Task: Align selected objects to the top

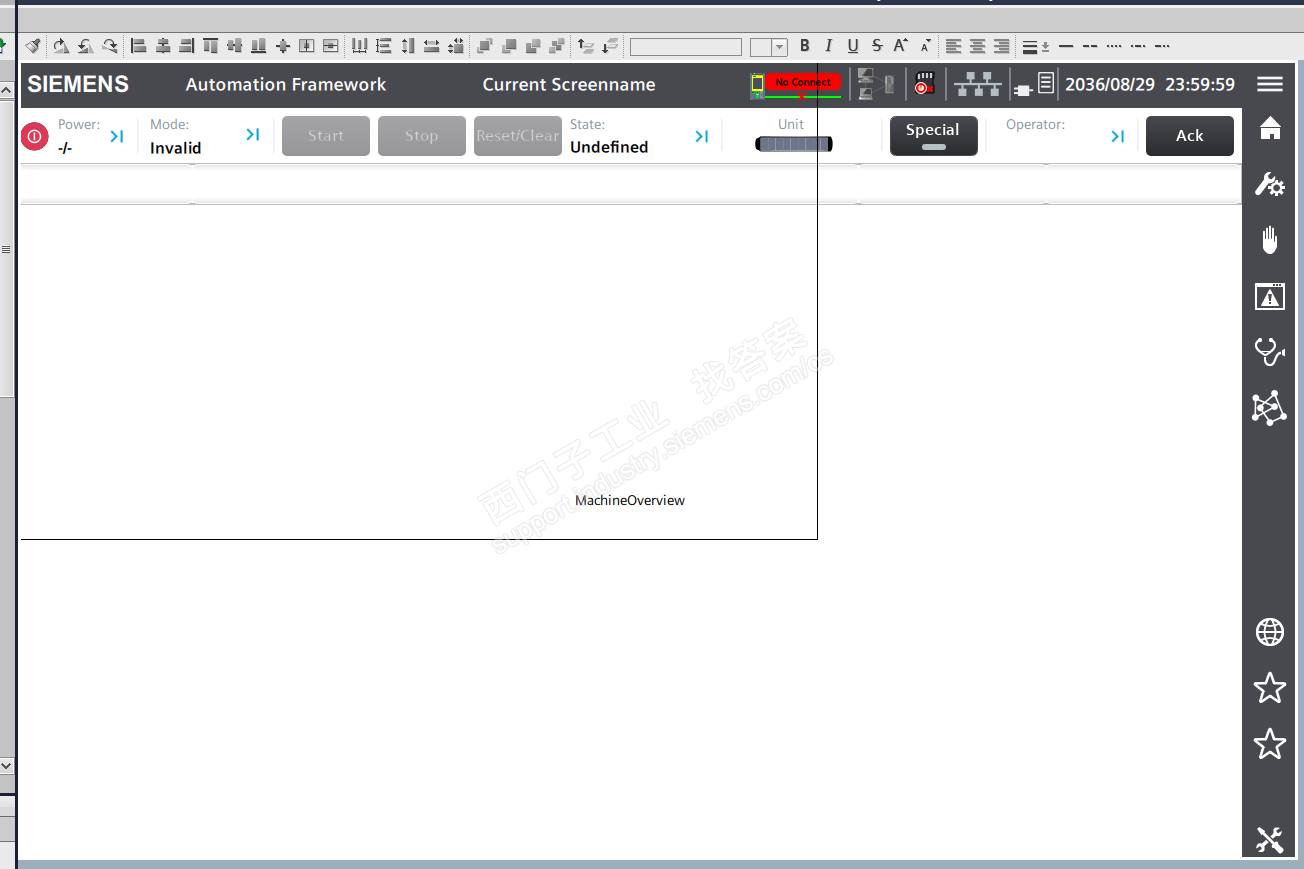Action: 210,46
